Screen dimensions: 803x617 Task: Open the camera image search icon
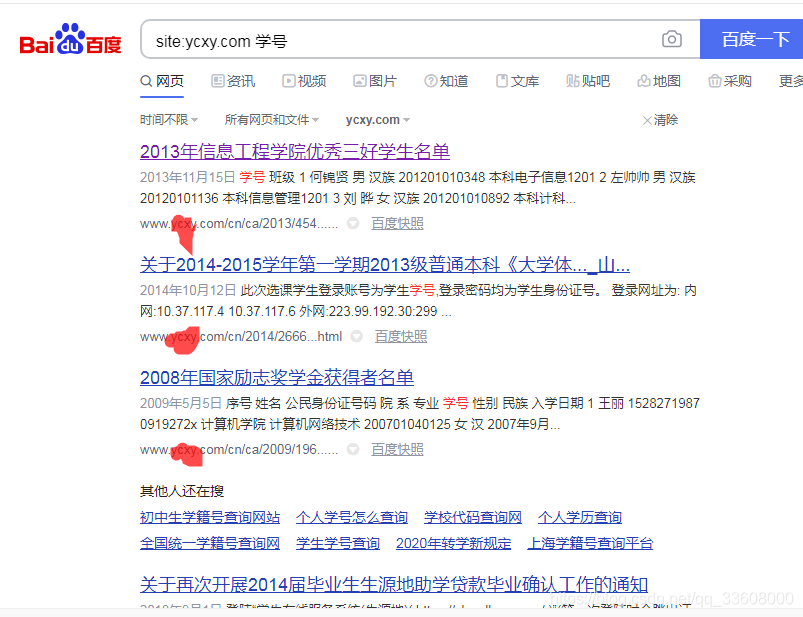click(670, 38)
